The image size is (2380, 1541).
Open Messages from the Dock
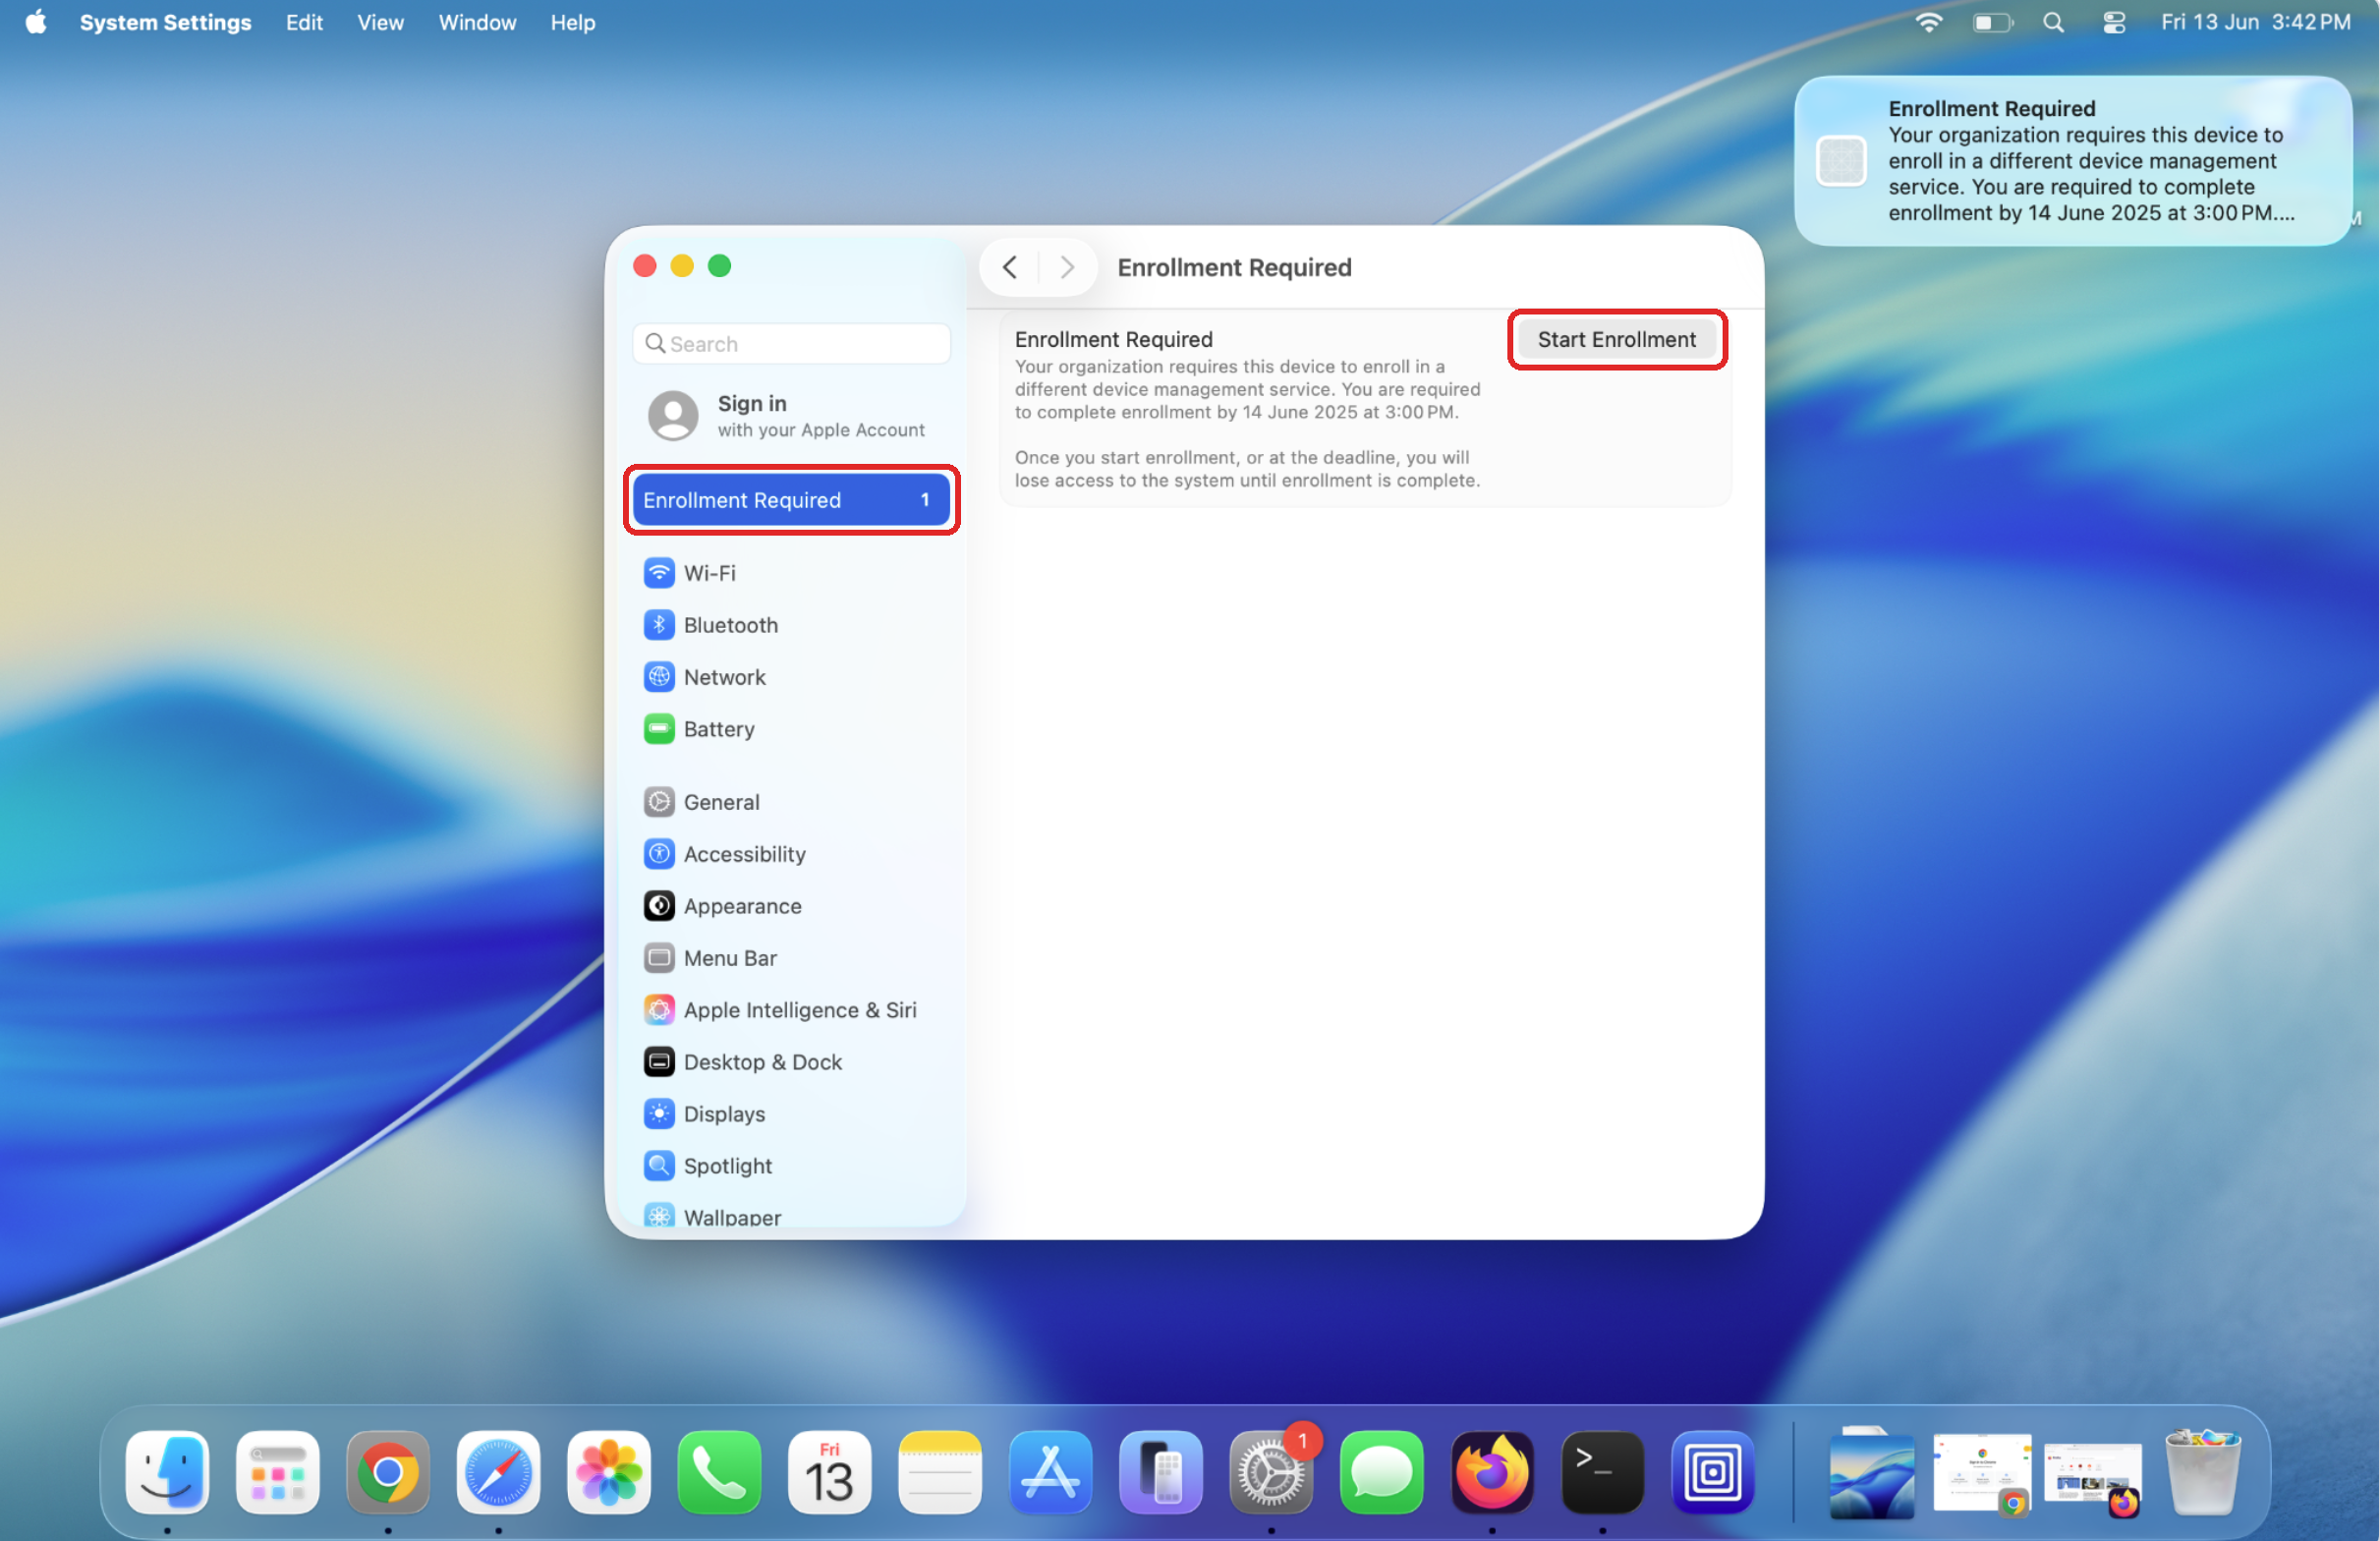(x=1381, y=1472)
